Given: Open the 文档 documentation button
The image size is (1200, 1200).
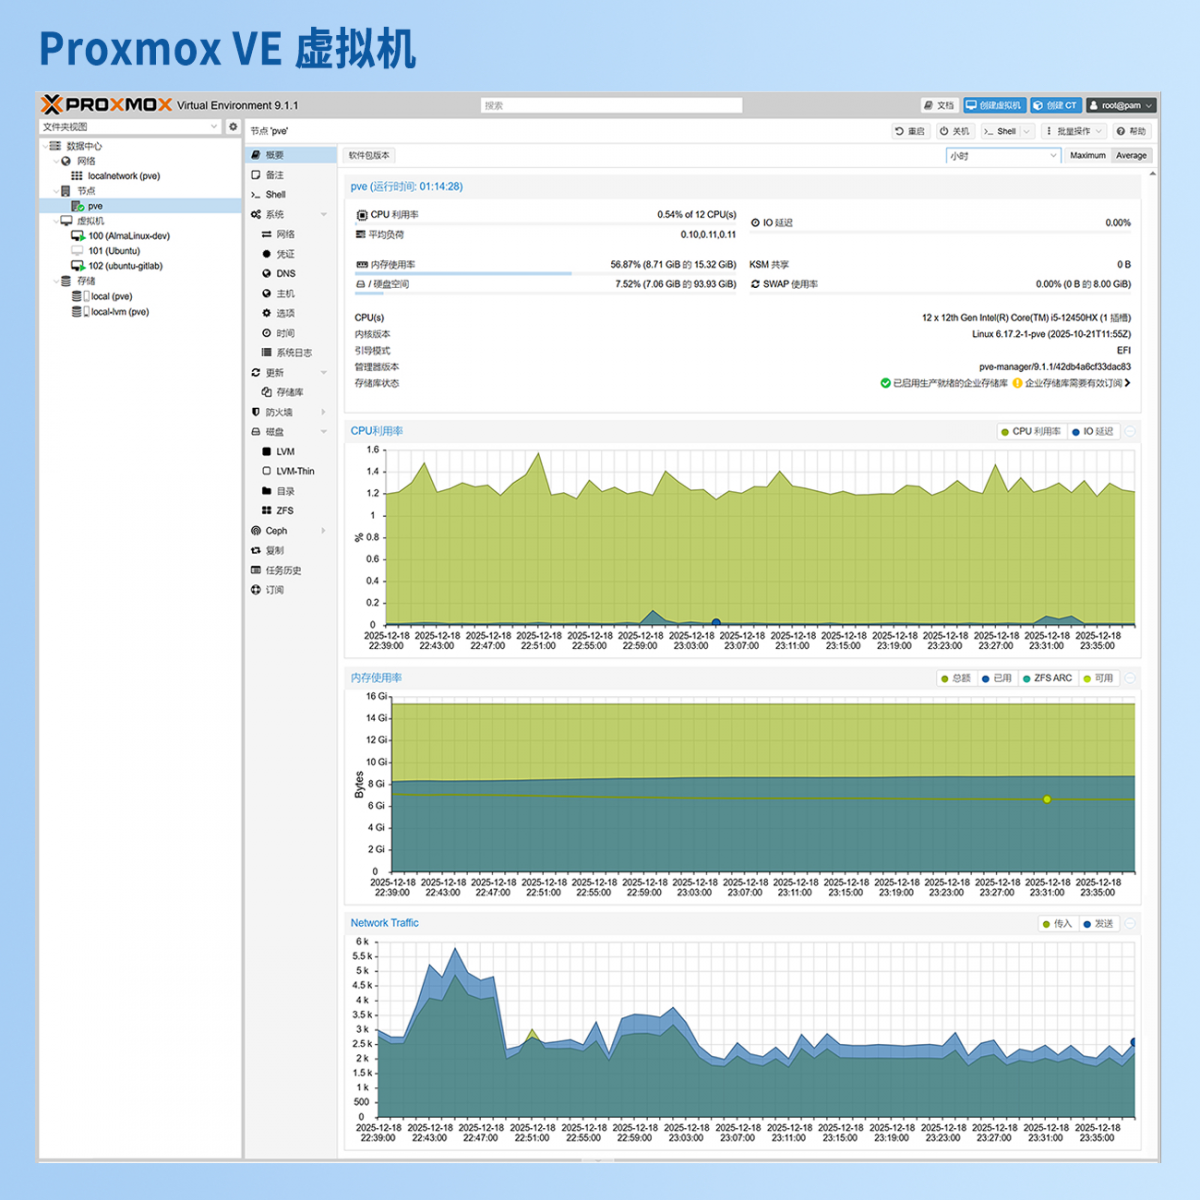Looking at the screenshot, I should 939,105.
